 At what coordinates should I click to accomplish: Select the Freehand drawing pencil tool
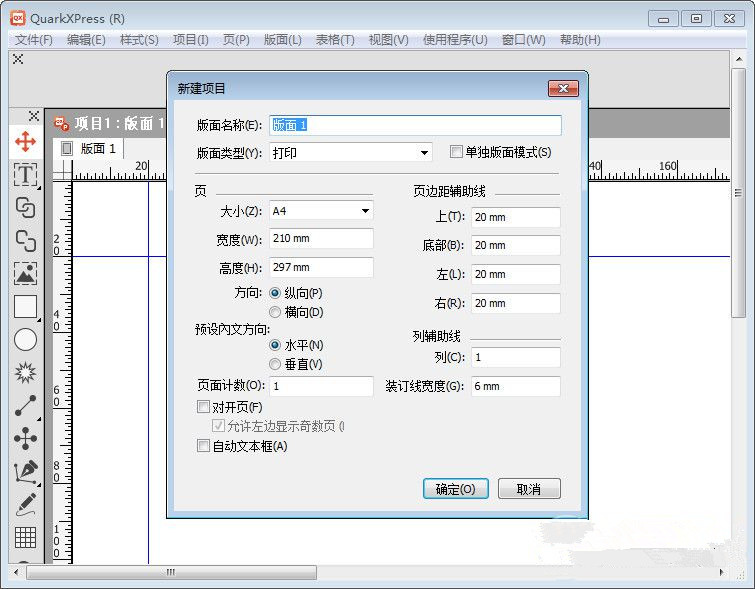click(x=25, y=504)
